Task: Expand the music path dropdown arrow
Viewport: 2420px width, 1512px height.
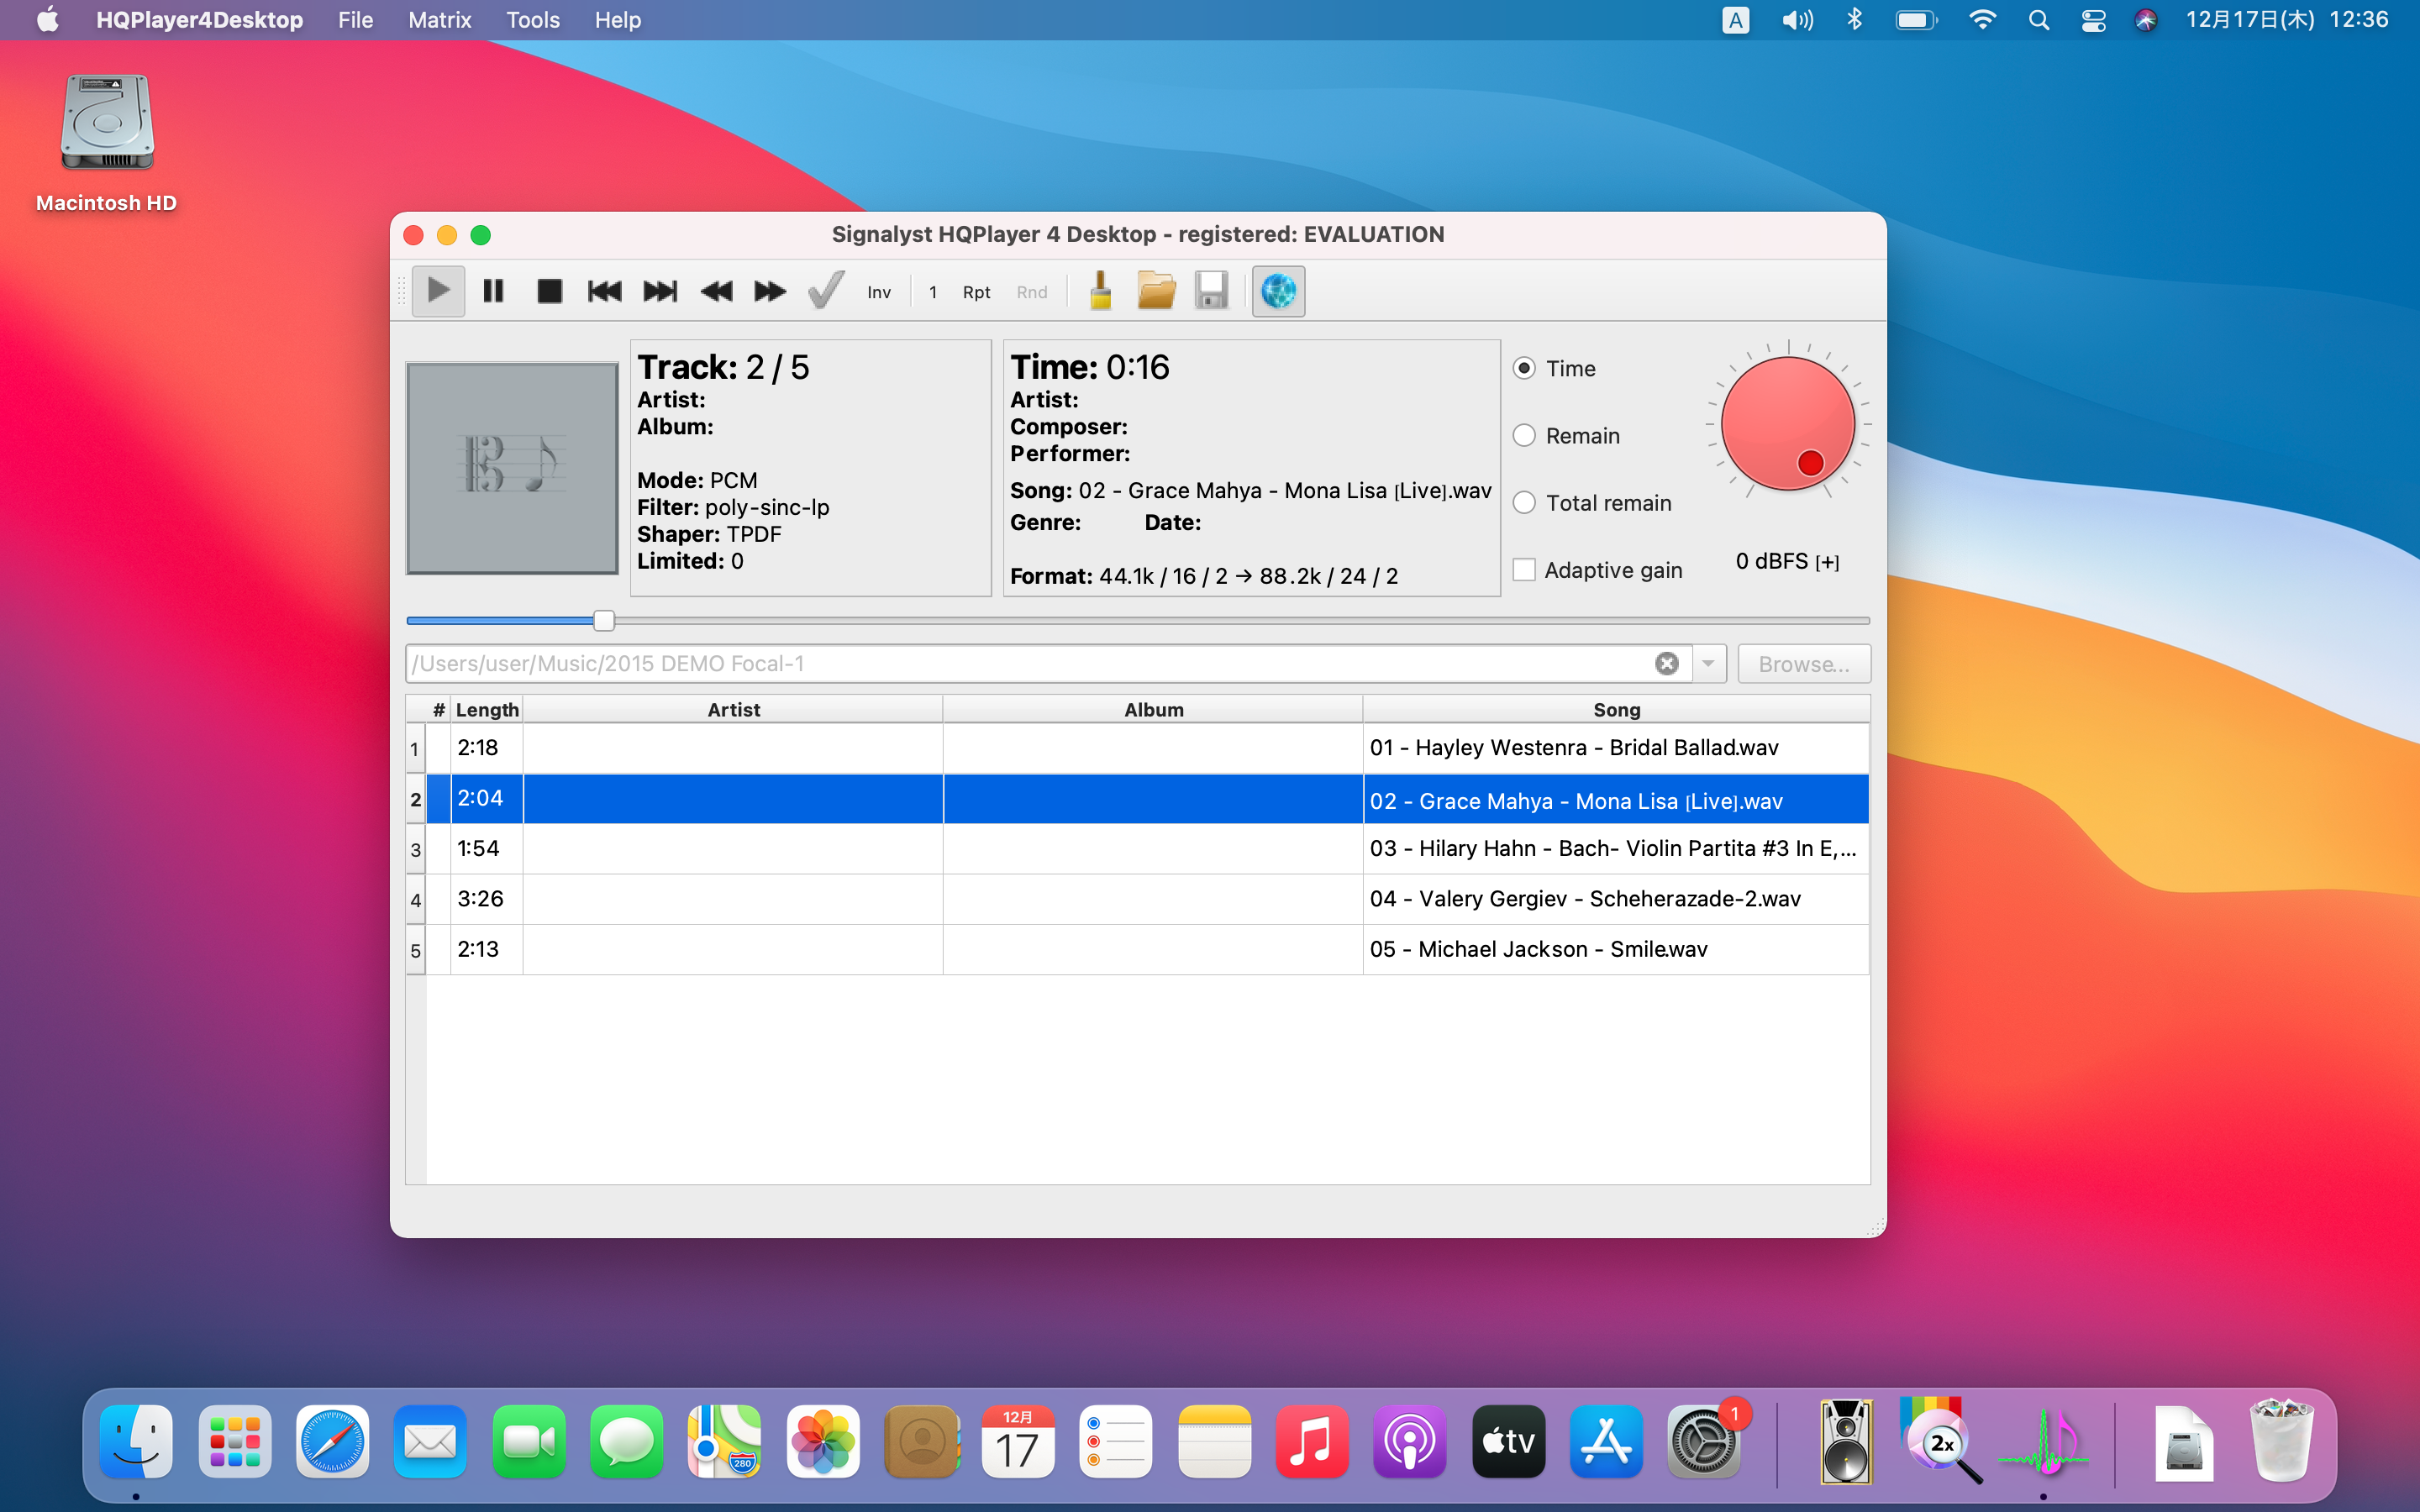Action: 1709,664
